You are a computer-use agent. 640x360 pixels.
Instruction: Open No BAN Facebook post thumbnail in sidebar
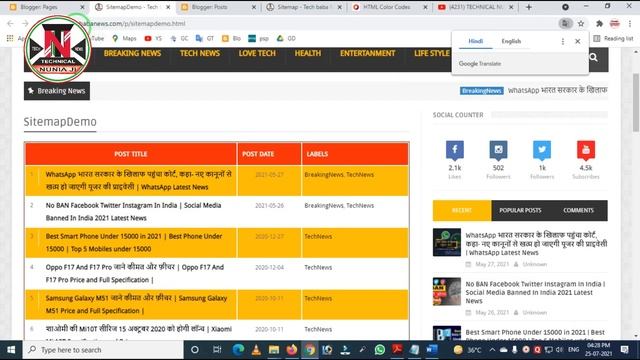[x=447, y=291]
